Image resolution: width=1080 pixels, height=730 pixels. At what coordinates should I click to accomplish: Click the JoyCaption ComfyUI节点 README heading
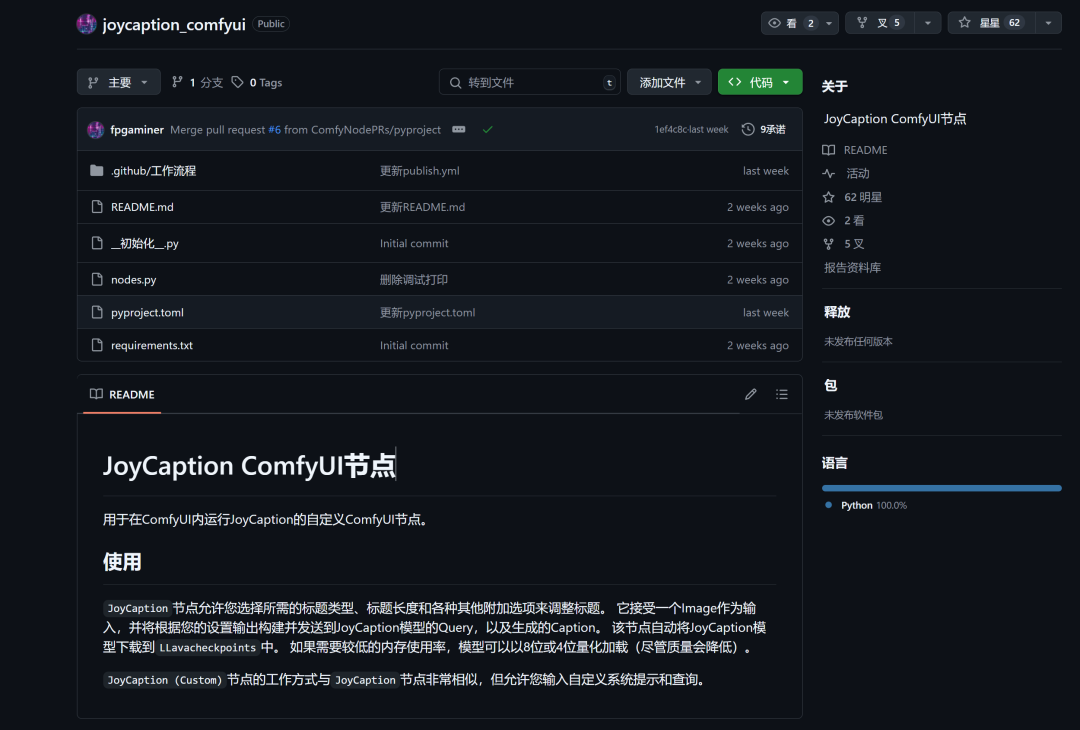(249, 466)
